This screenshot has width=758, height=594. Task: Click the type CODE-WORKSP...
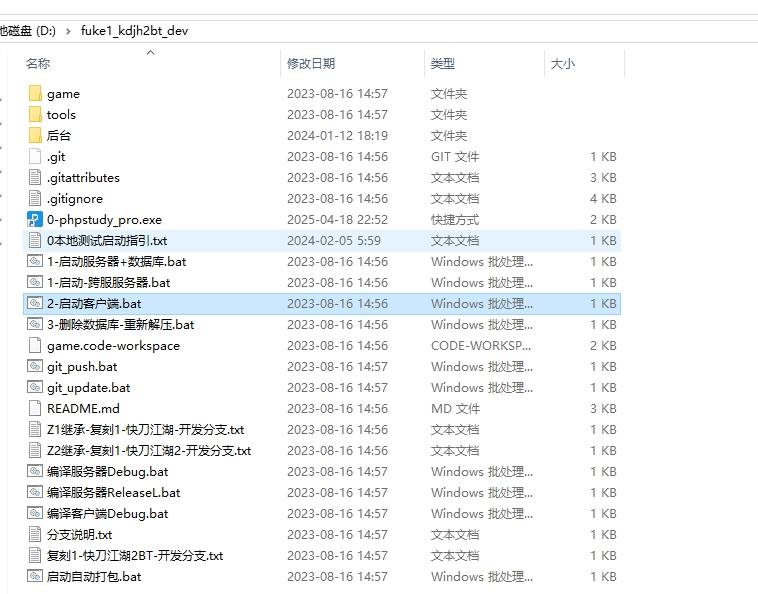481,346
